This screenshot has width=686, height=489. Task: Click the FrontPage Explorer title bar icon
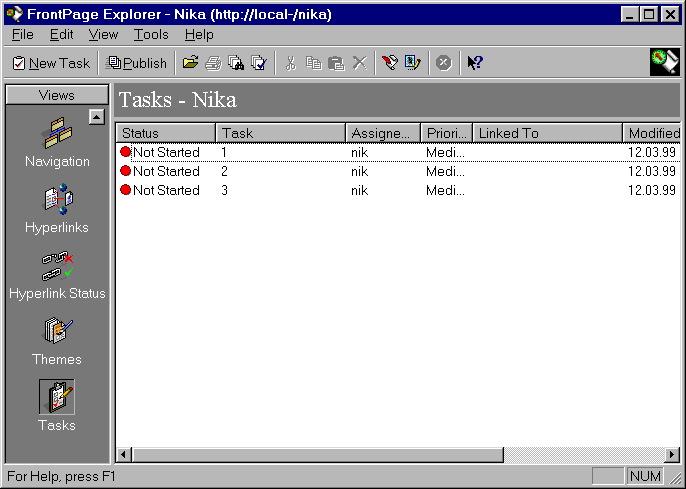[14, 14]
